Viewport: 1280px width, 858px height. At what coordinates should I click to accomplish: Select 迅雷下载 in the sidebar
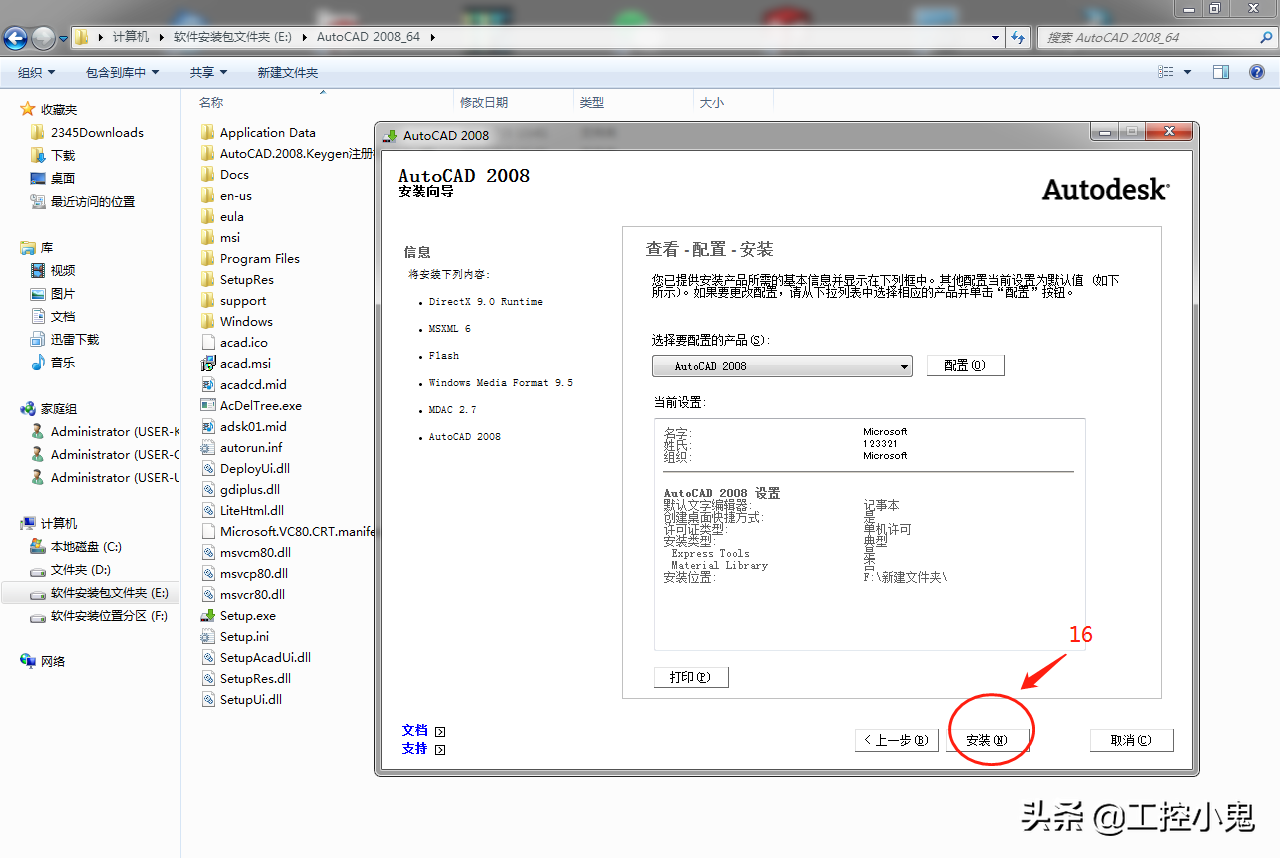tap(75, 339)
